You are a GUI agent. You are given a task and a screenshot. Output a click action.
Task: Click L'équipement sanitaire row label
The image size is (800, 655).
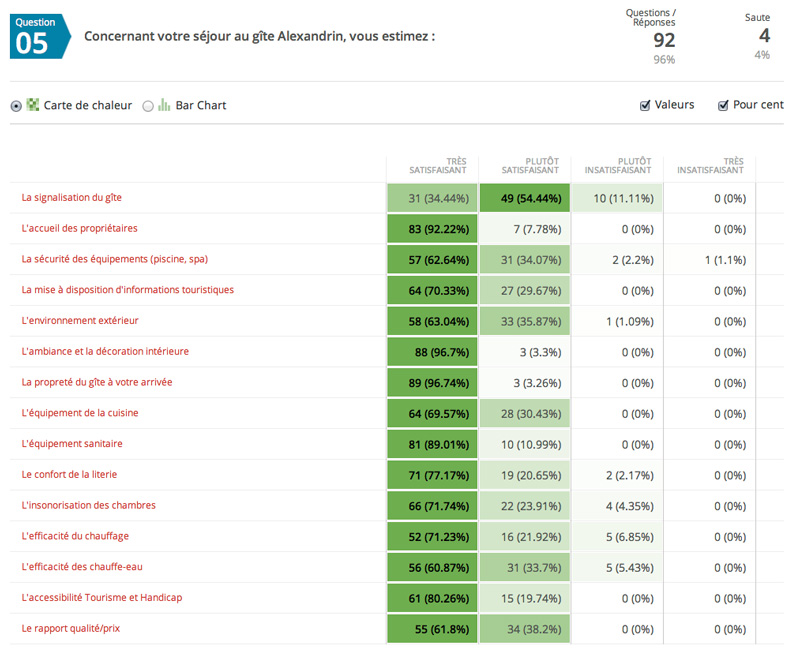pyautogui.click(x=71, y=443)
